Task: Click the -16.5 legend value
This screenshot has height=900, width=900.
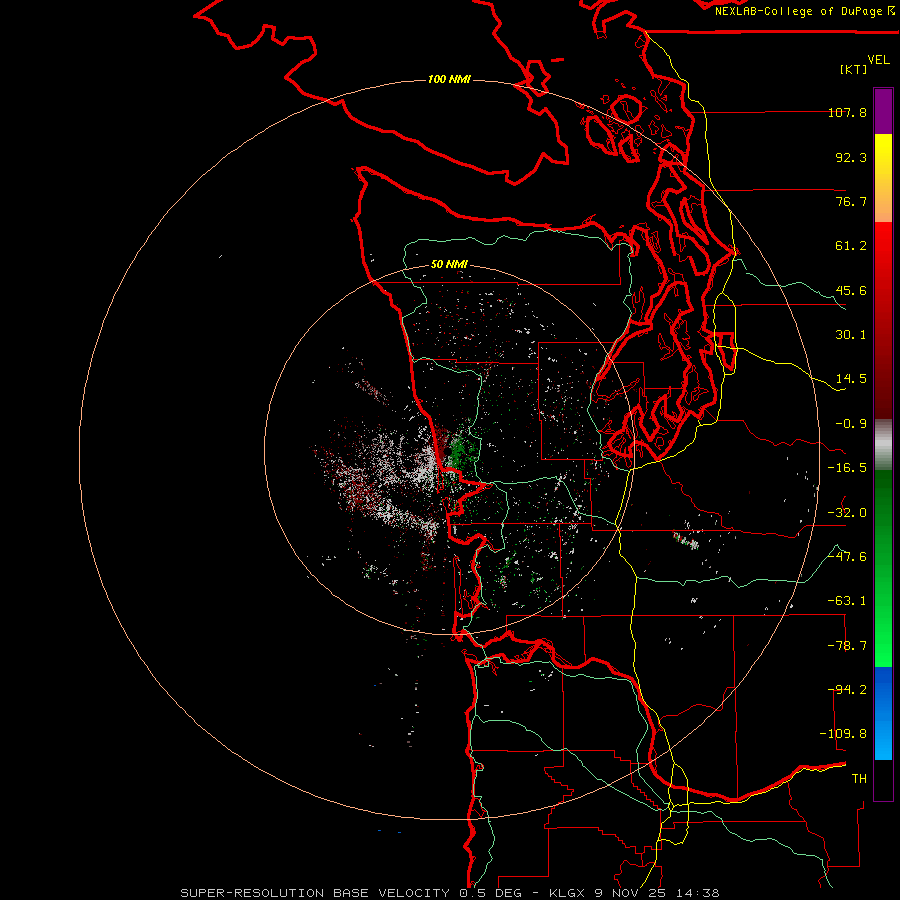Action: [x=847, y=468]
